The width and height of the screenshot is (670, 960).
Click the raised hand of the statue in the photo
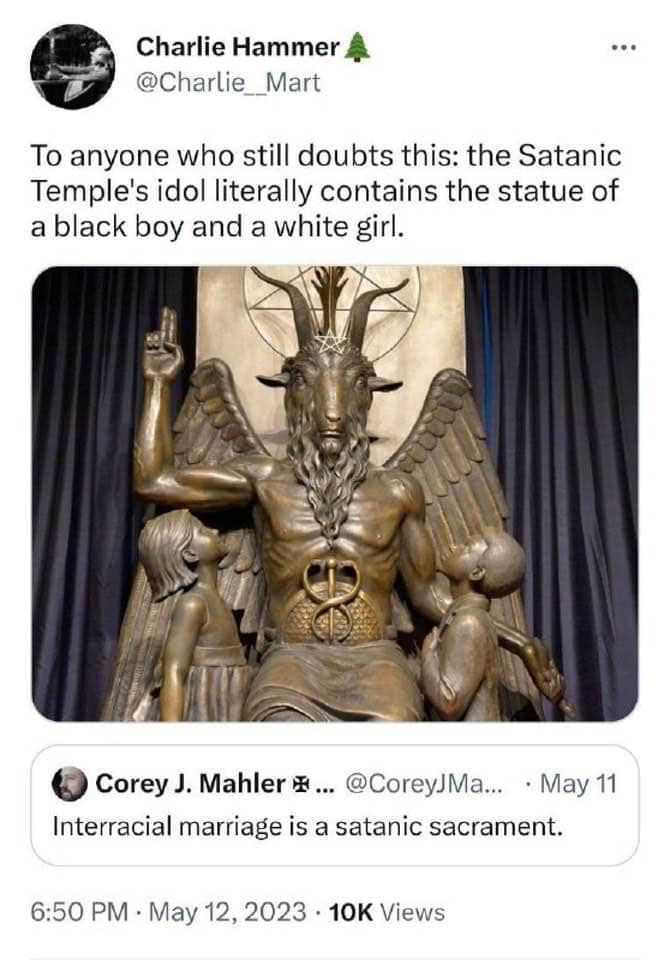click(162, 343)
